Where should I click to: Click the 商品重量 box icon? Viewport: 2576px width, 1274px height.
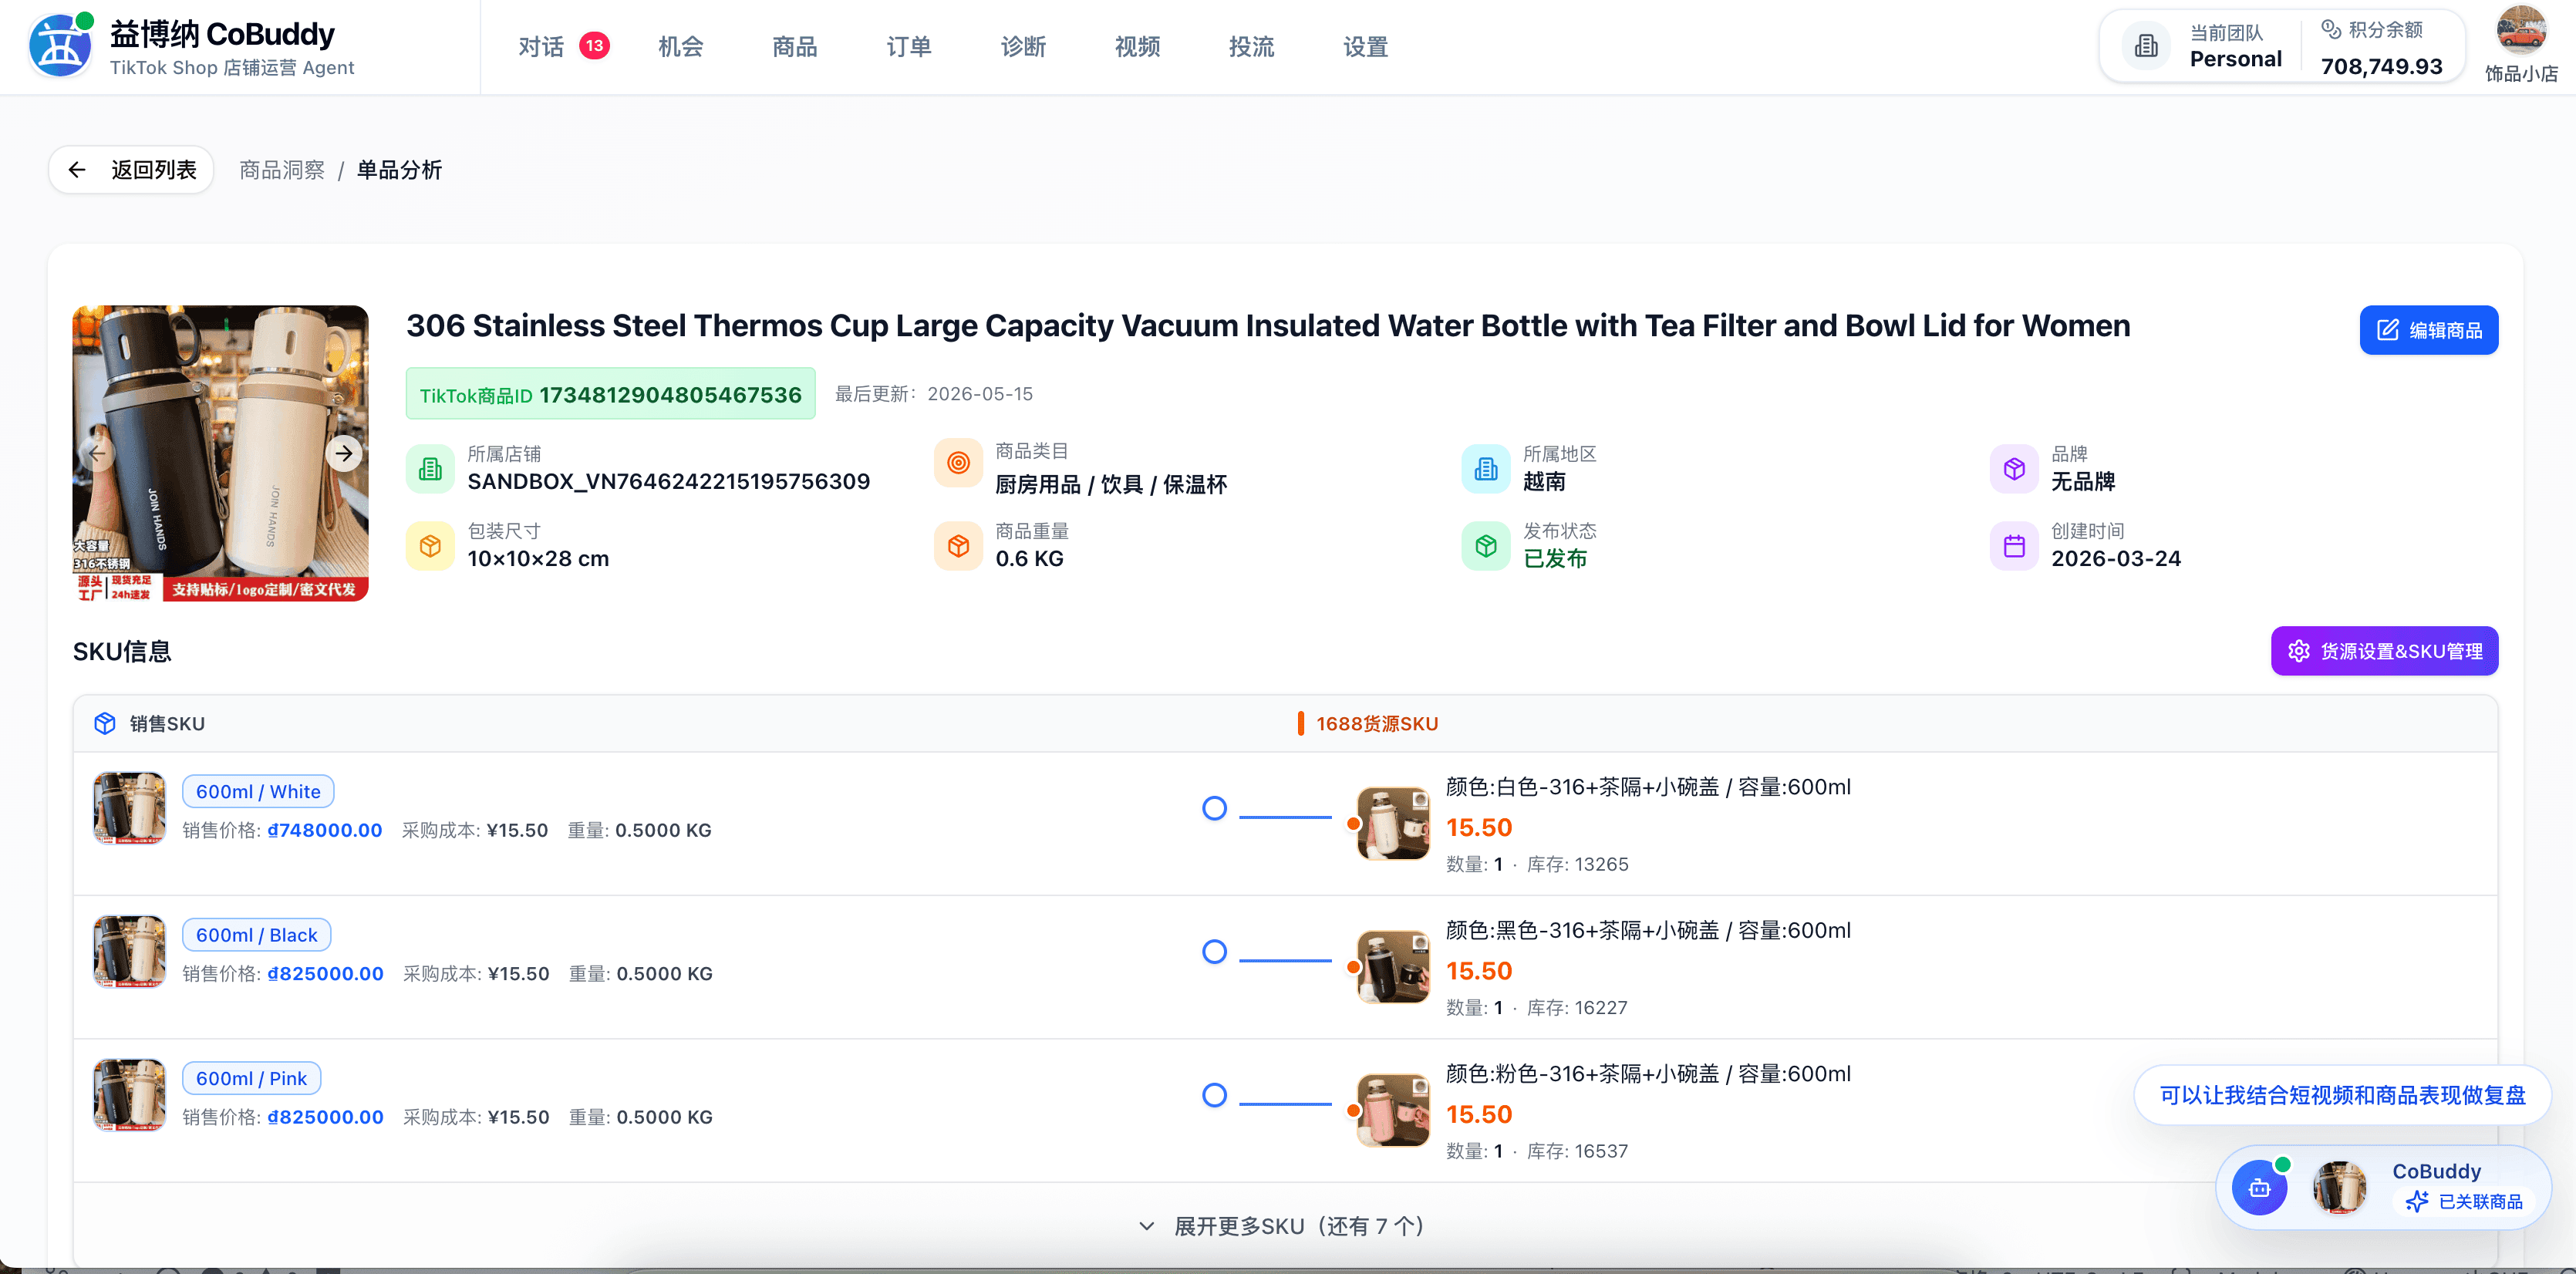(958, 546)
